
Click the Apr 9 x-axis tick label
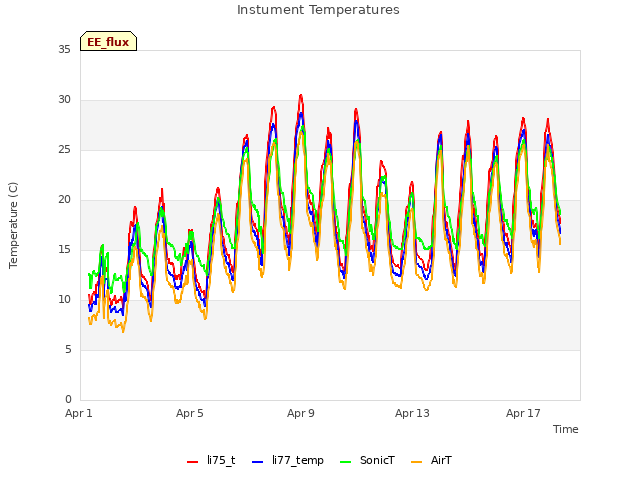301,413
